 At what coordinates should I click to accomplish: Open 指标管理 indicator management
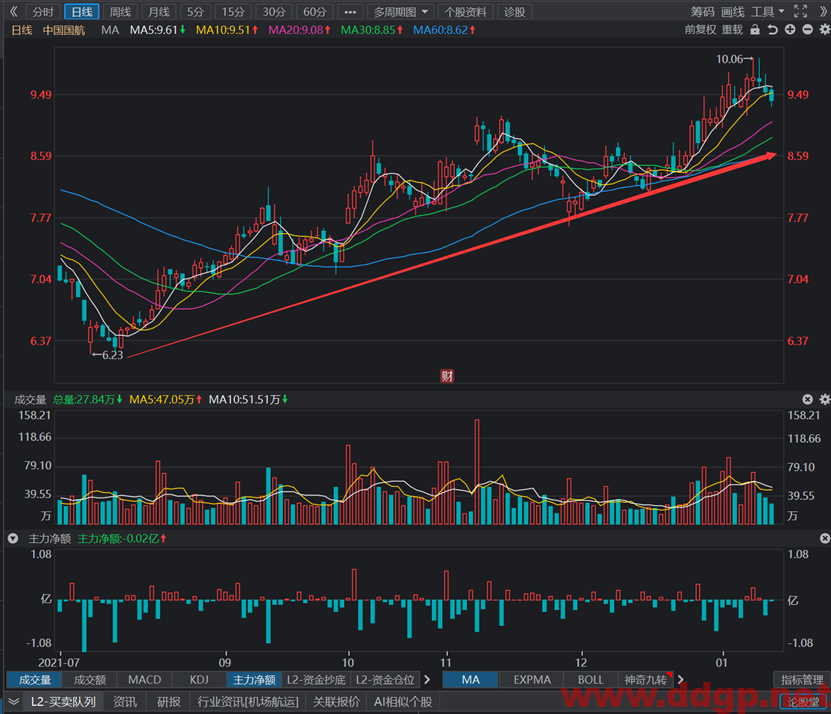(802, 680)
